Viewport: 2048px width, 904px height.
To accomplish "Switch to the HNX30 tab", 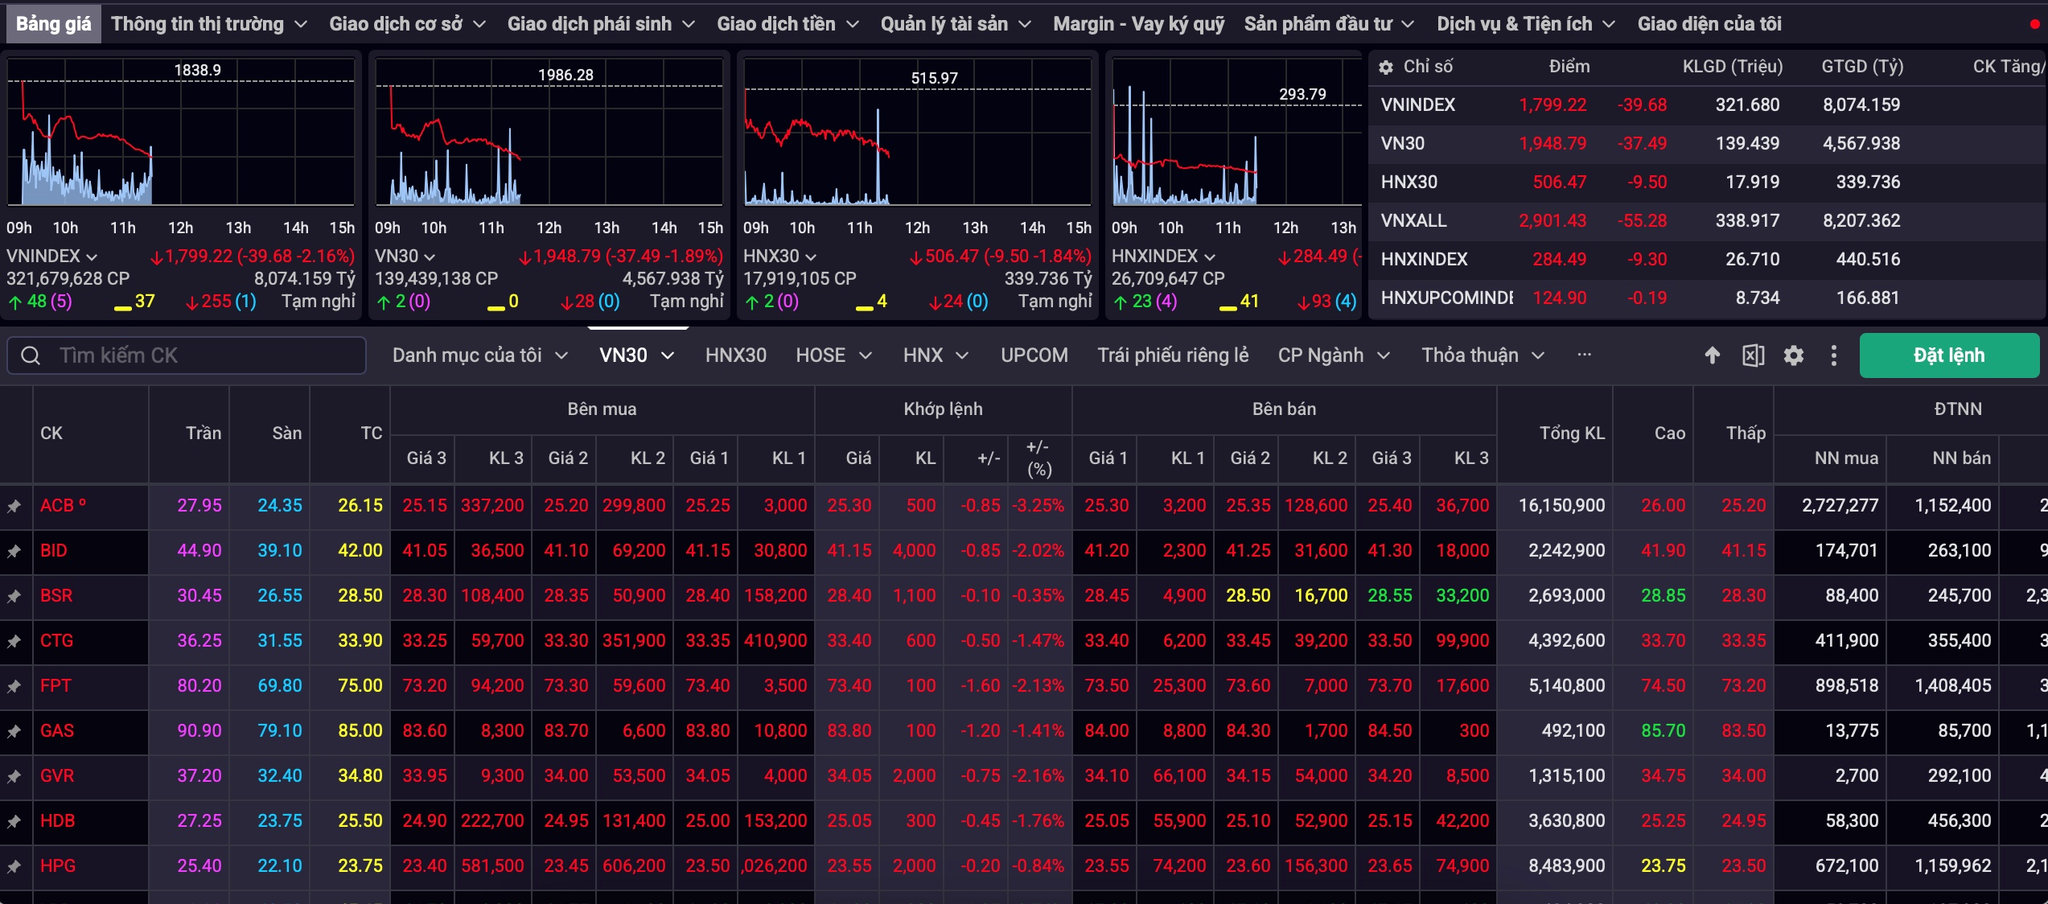I will coord(736,355).
